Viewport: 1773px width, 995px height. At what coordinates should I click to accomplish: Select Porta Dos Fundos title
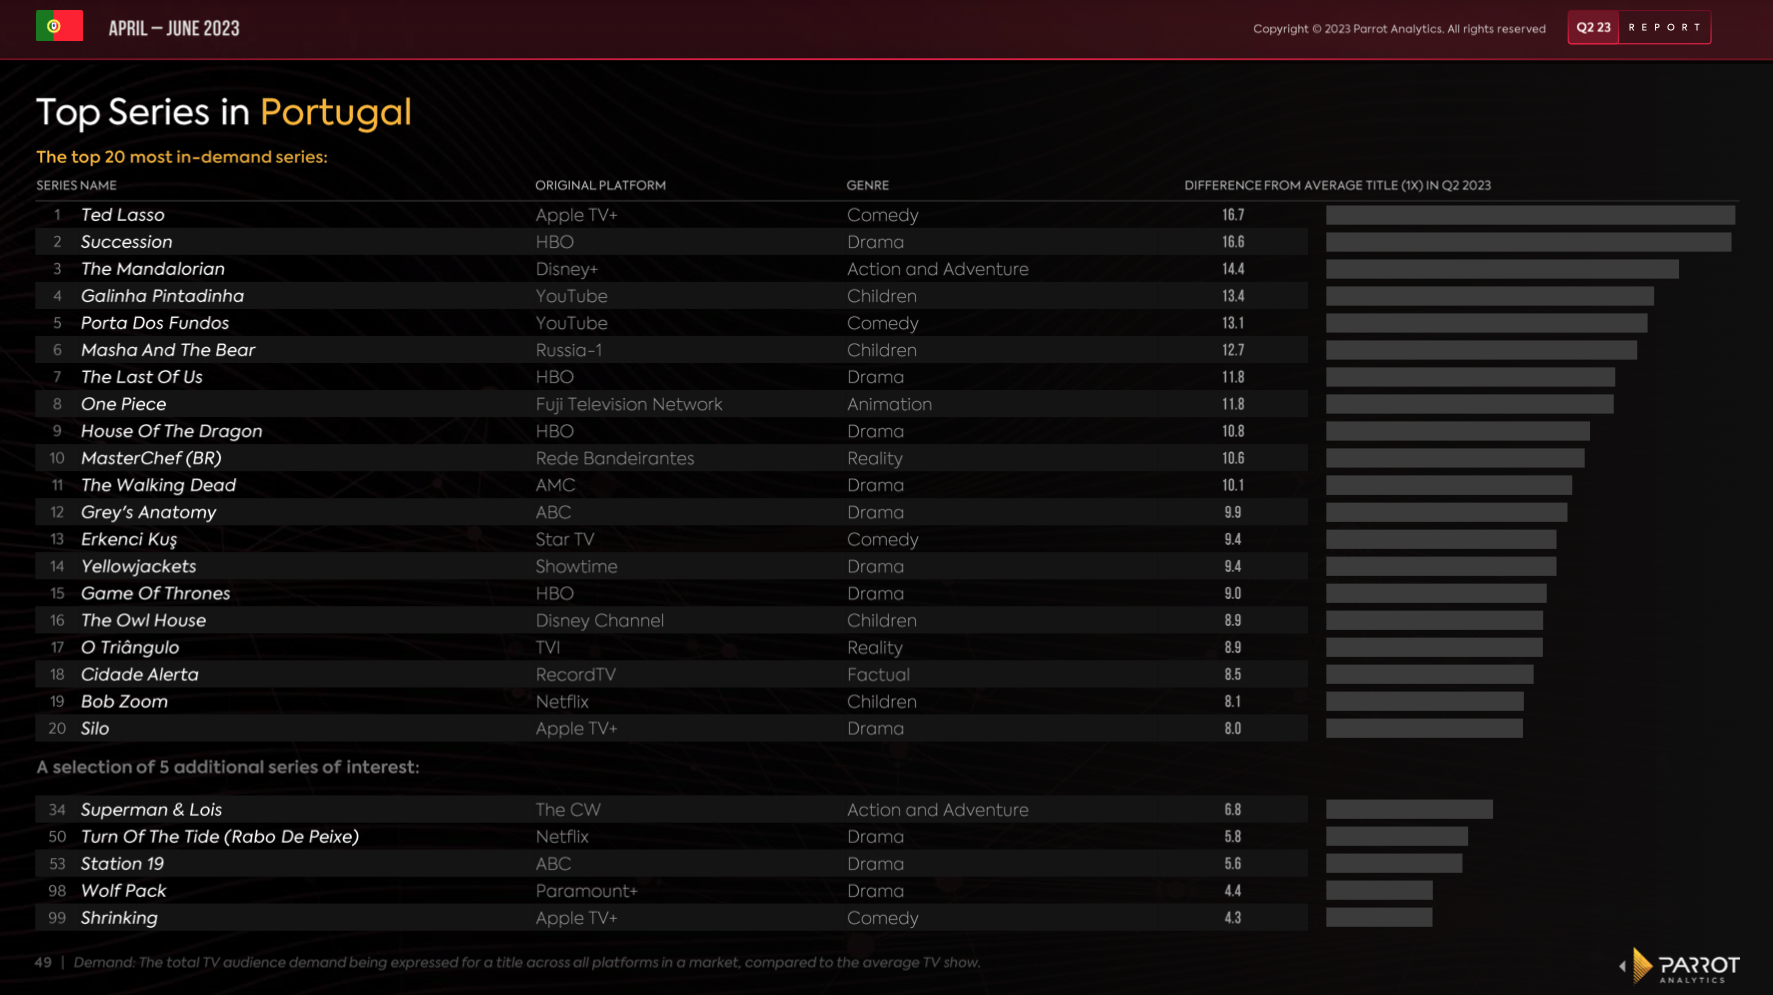[x=154, y=323]
